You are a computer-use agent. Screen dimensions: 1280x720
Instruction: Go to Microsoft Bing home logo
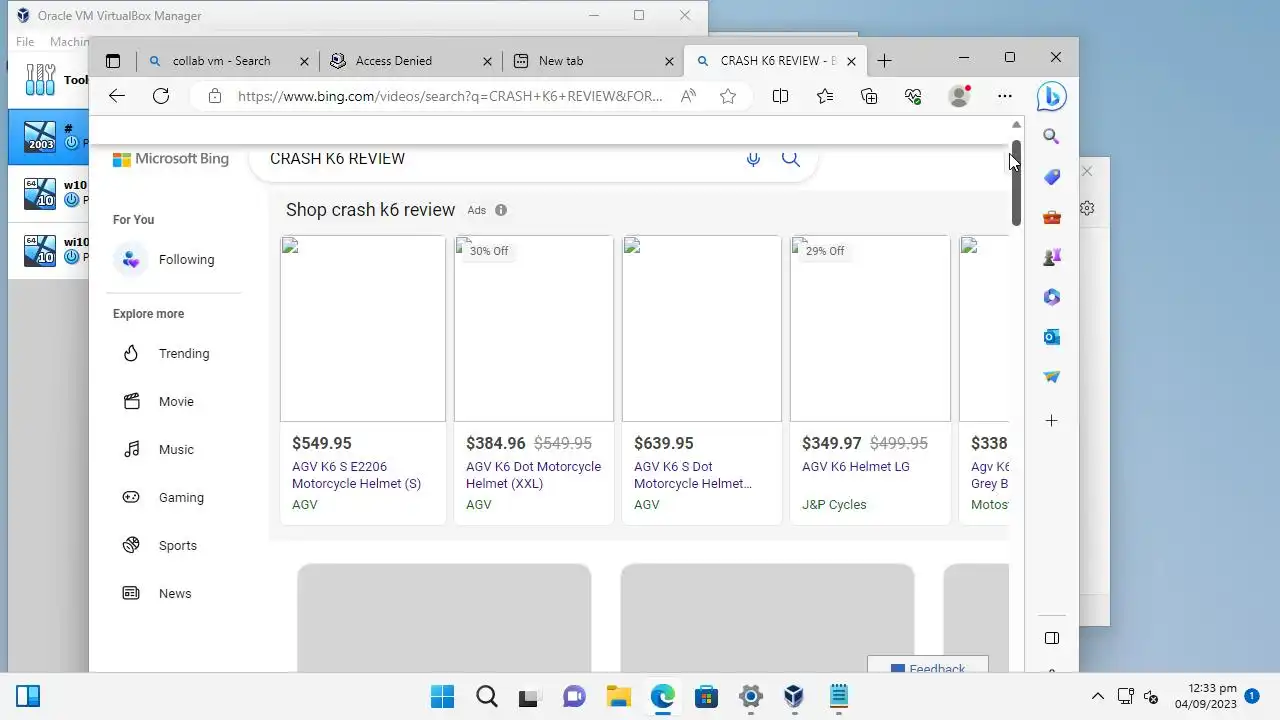pos(171,159)
